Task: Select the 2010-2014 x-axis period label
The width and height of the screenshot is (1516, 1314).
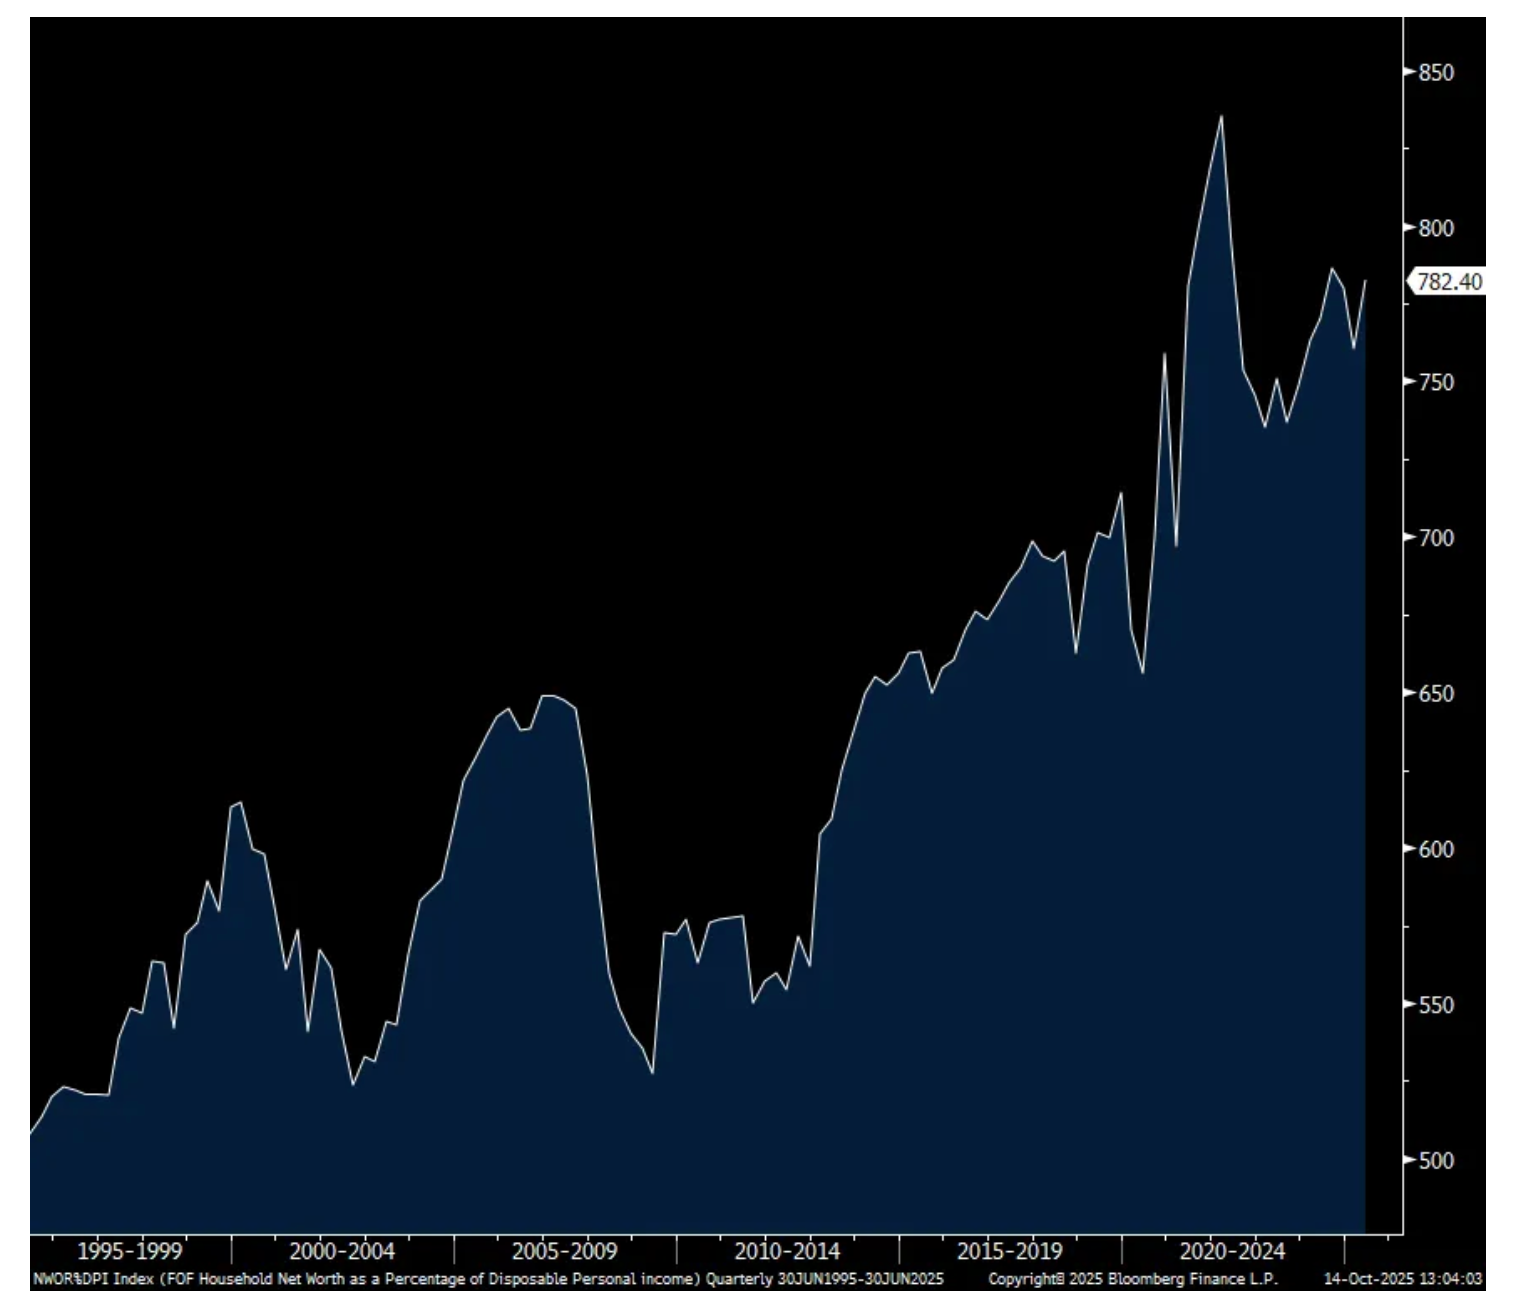Action: click(787, 1251)
